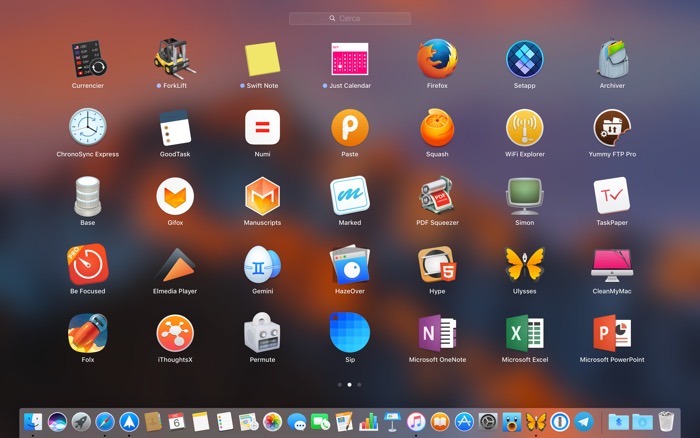The height and width of the screenshot is (438, 700).
Task: Open Numbers chart icon in Dock
Action: tap(368, 421)
